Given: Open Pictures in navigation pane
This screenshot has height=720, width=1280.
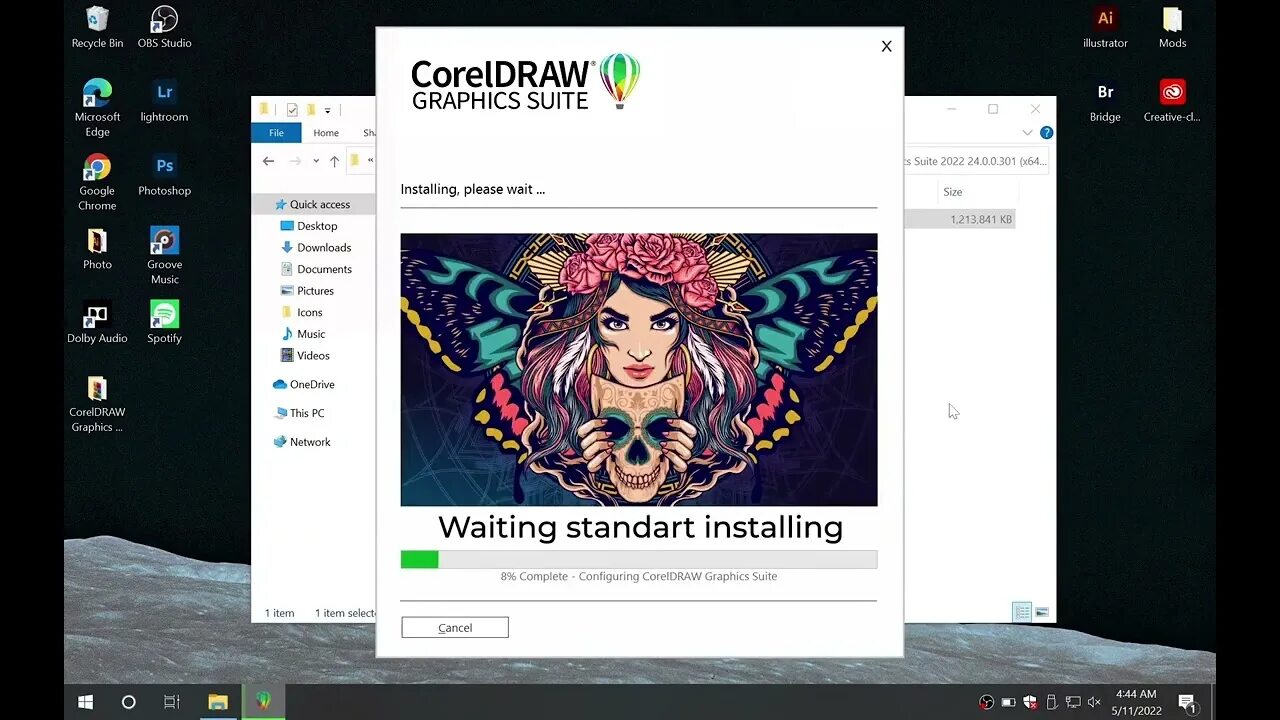Looking at the screenshot, I should (x=307, y=291).
